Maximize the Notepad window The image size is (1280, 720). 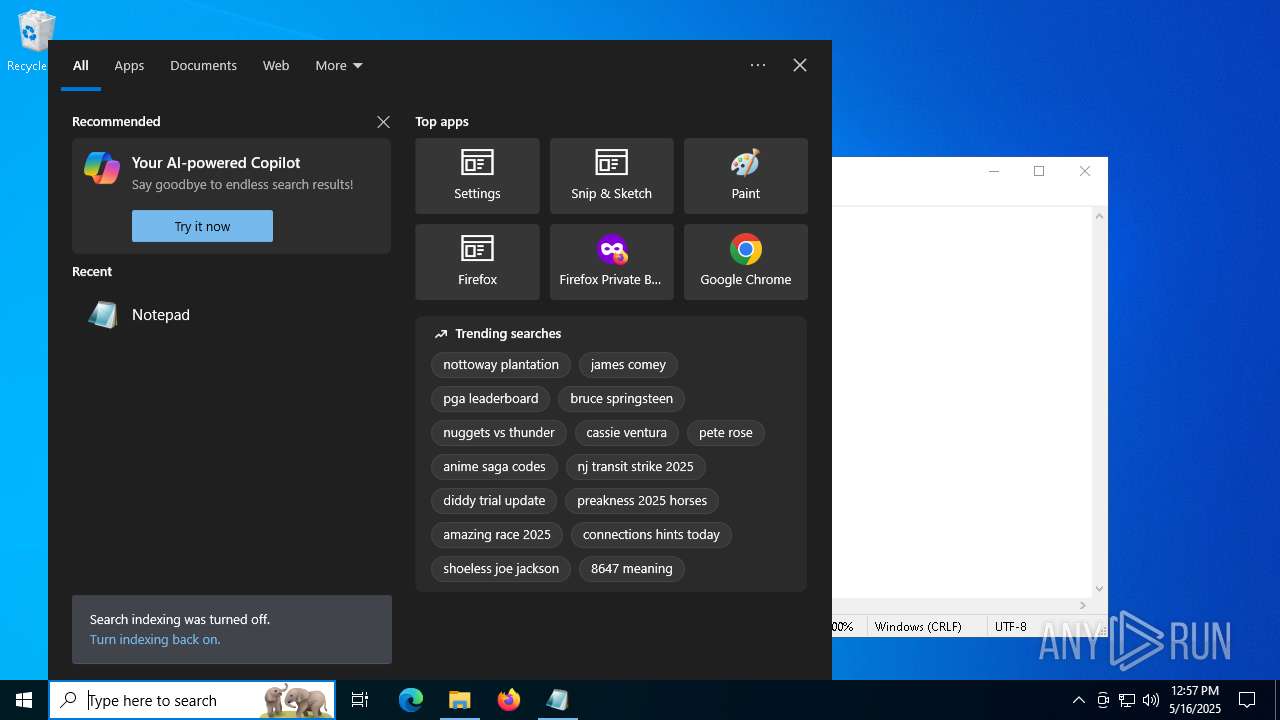pyautogui.click(x=1039, y=171)
